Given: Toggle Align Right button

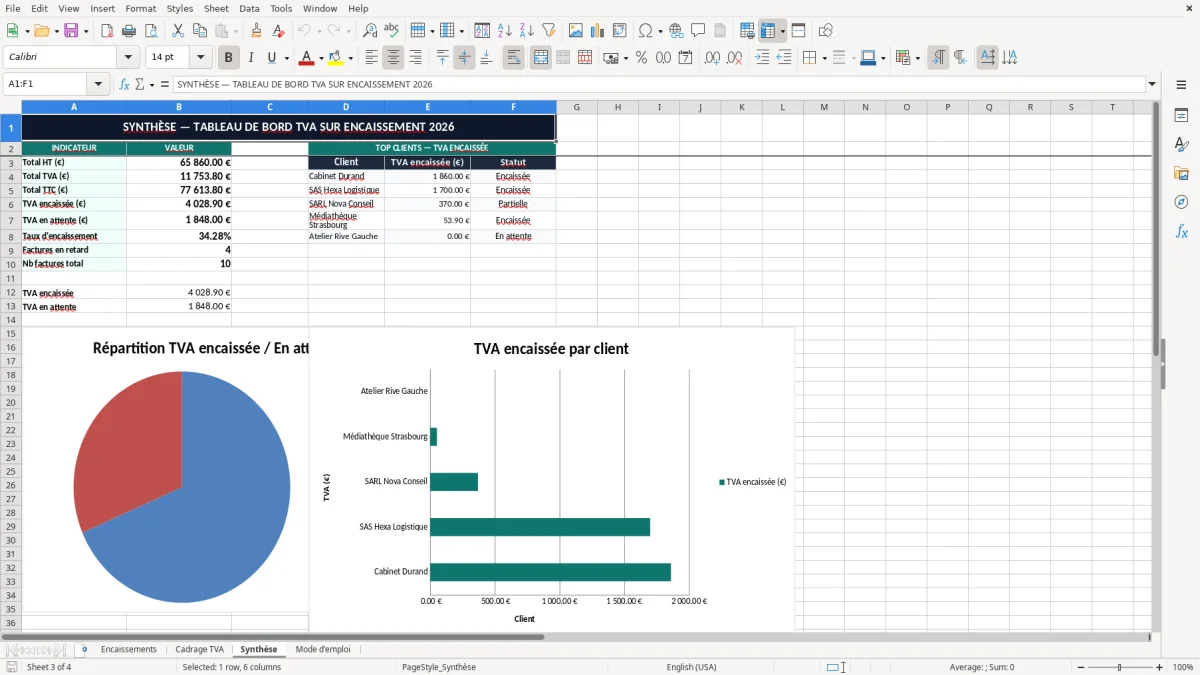Looking at the screenshot, I should click(x=415, y=58).
